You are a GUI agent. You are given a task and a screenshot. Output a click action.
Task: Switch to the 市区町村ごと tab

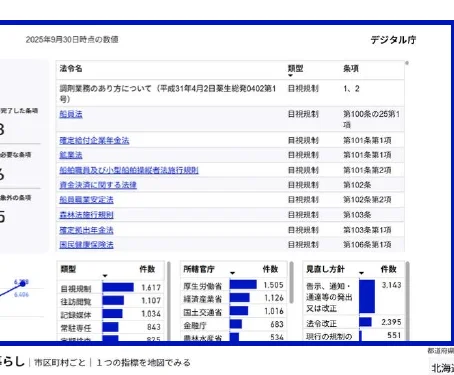tap(60, 363)
